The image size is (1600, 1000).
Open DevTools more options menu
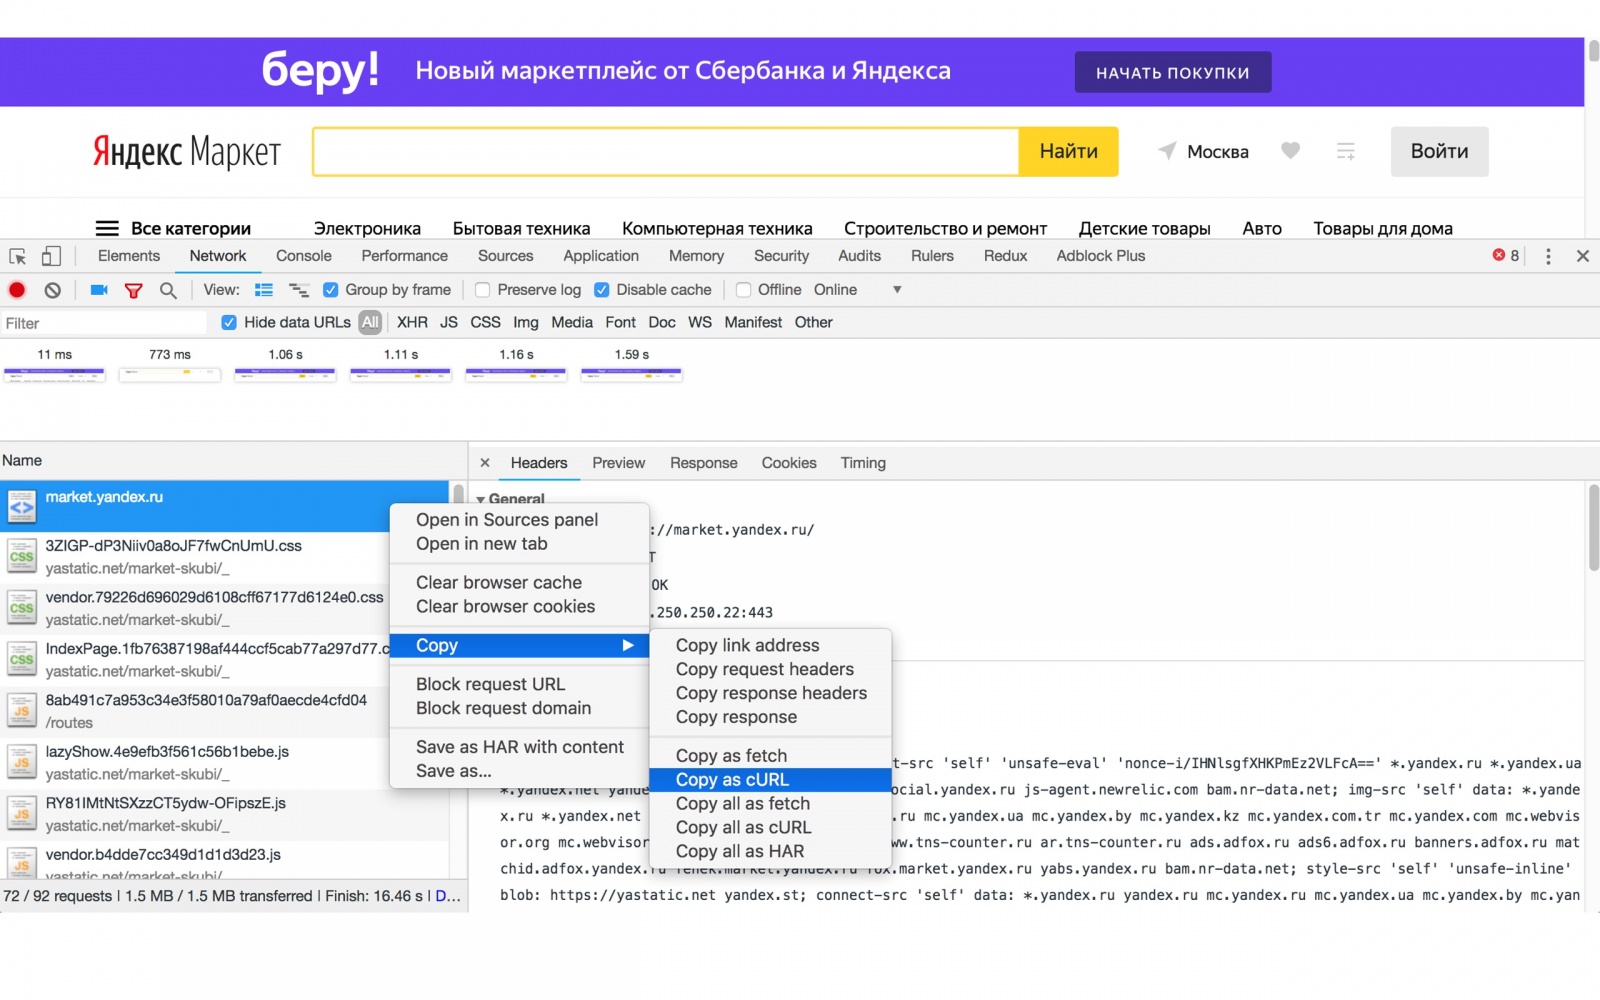pos(1548,256)
